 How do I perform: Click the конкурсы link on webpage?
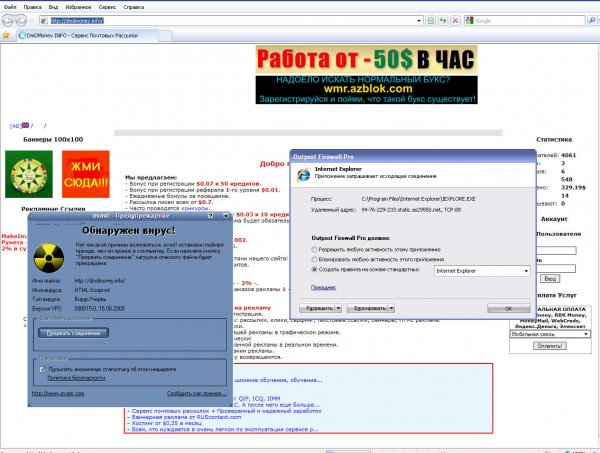(194, 208)
